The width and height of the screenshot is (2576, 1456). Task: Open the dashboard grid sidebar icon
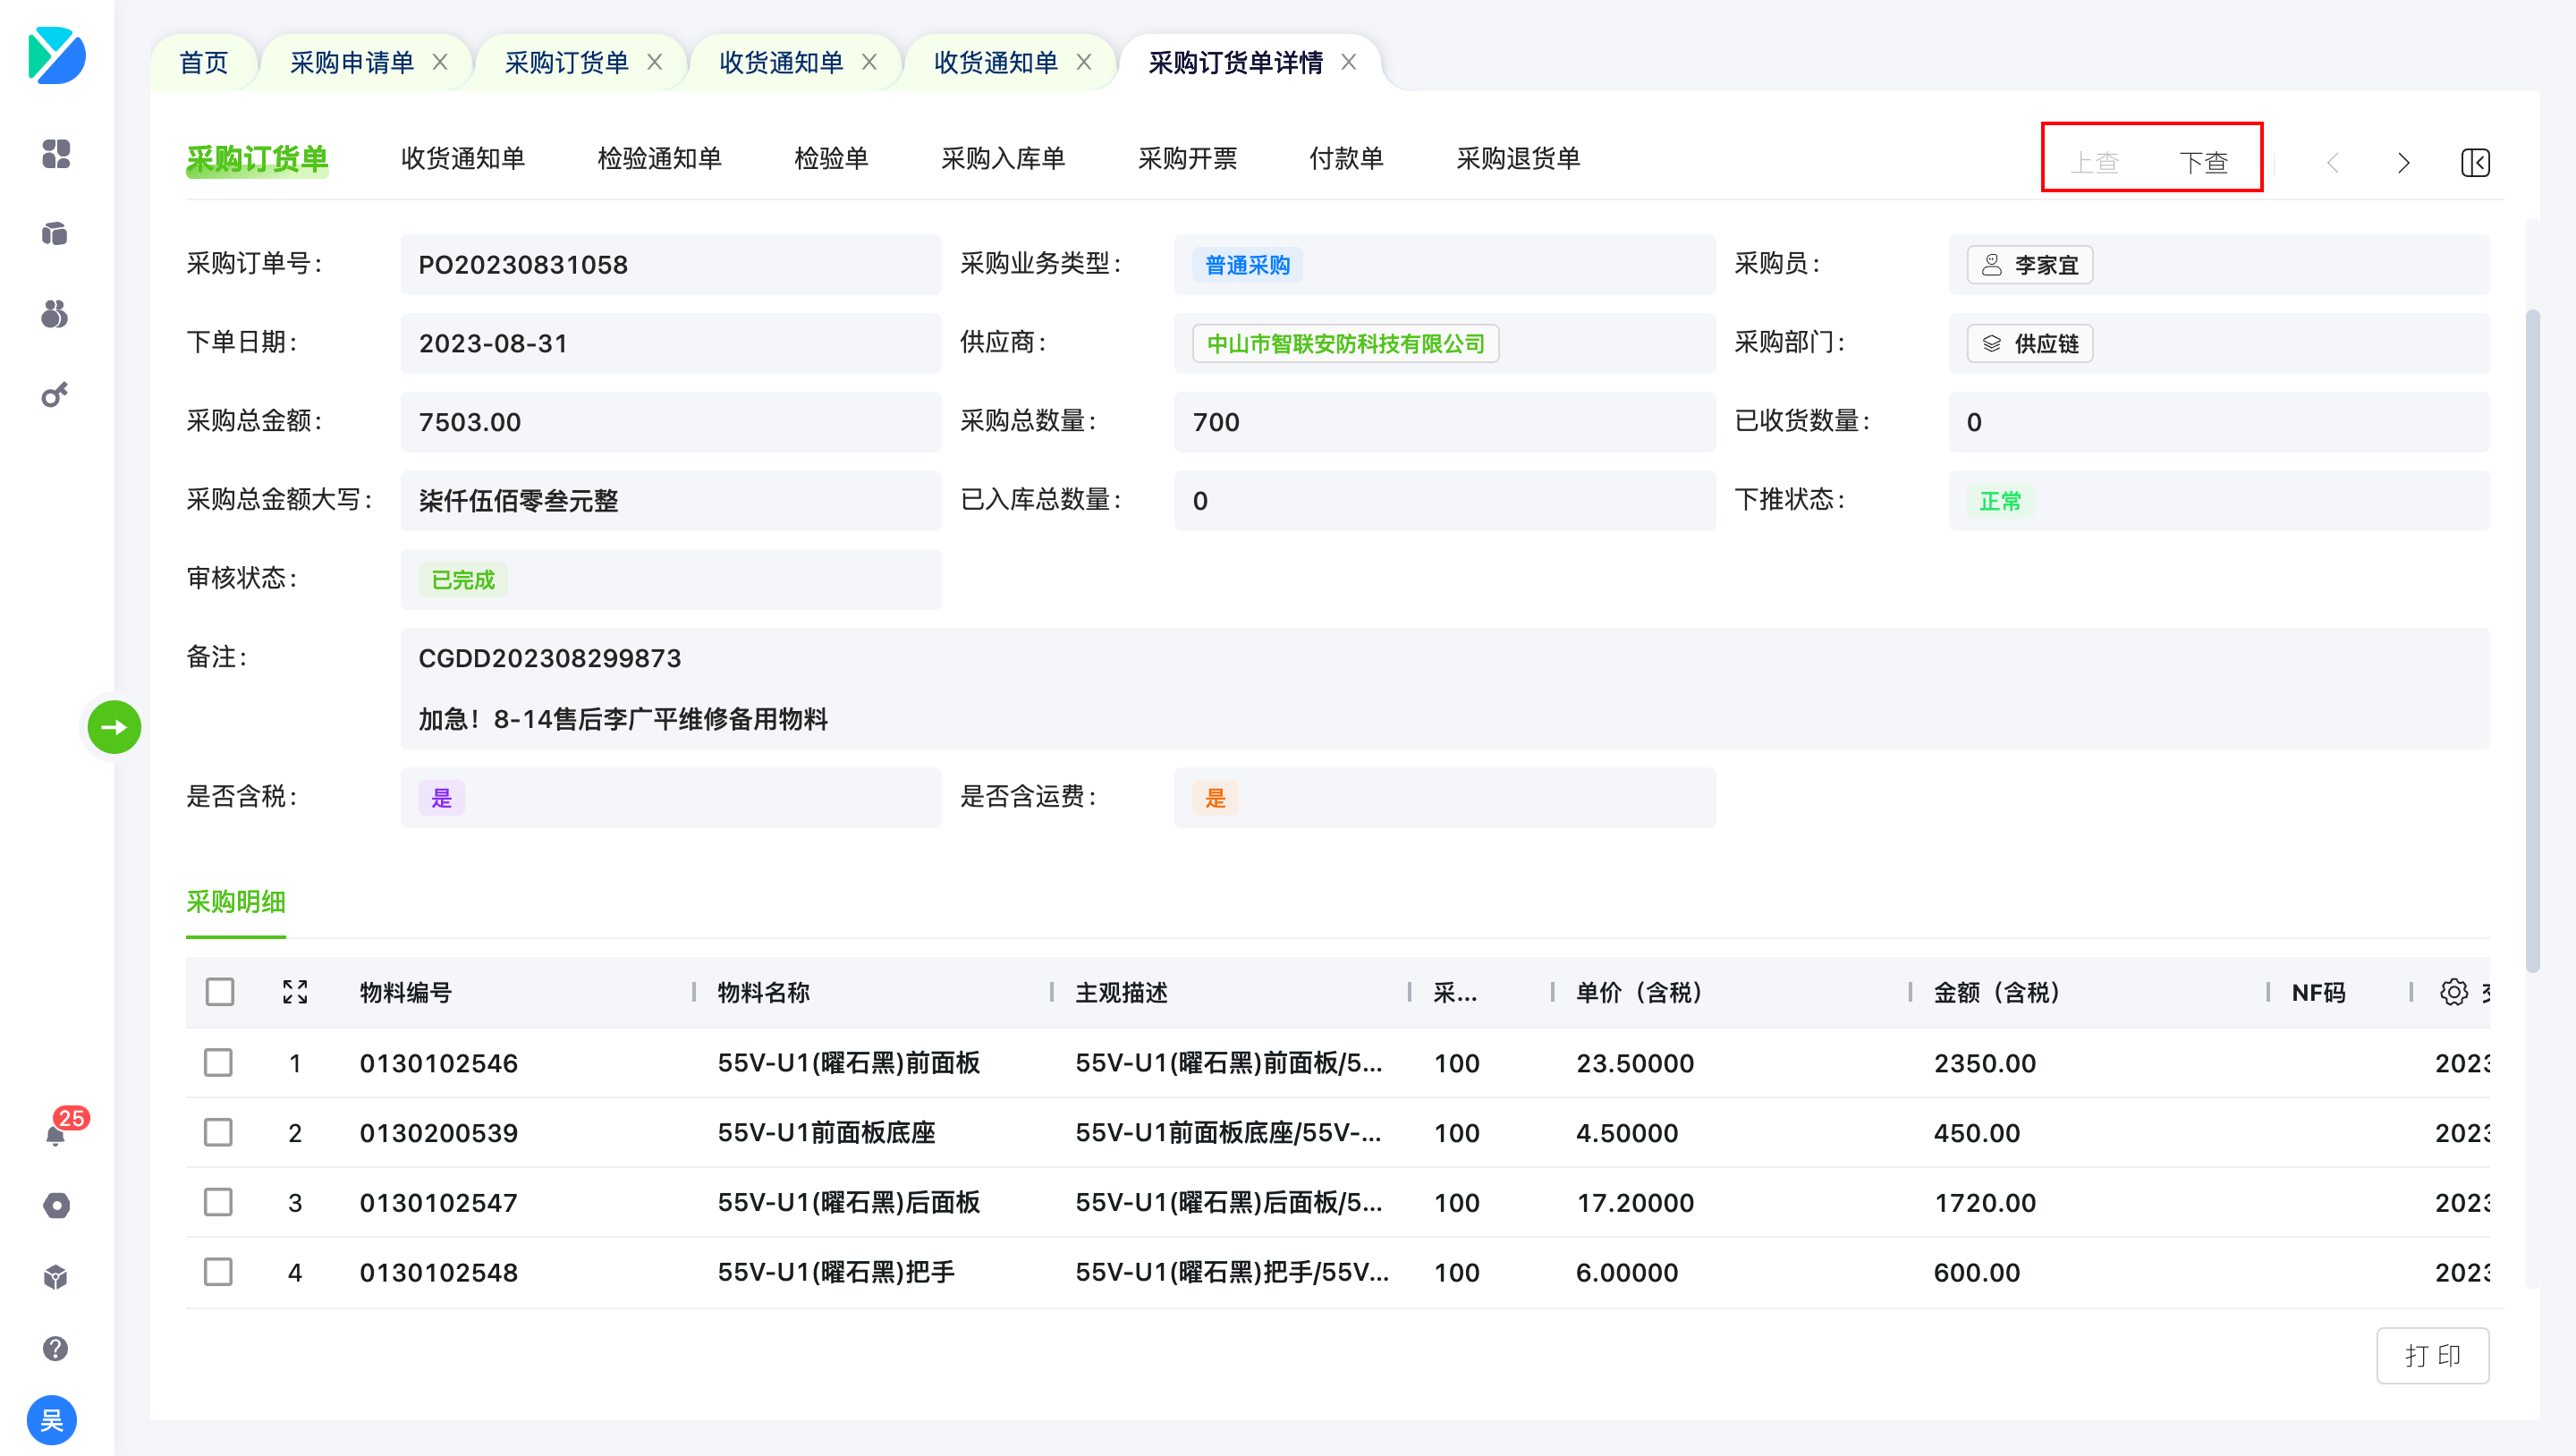point(56,154)
